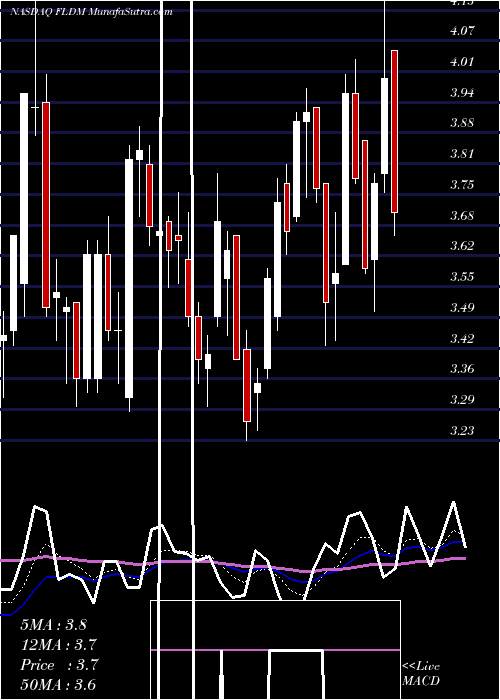This screenshot has width=500, height=700.
Task: Click the 3.94 price axis label
Action: pos(462,92)
